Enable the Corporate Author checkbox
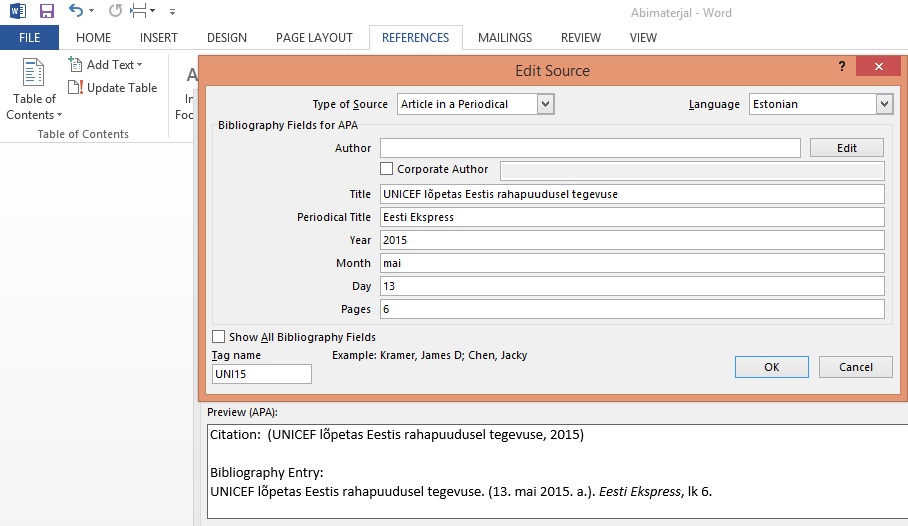908x526 pixels. coord(386,169)
